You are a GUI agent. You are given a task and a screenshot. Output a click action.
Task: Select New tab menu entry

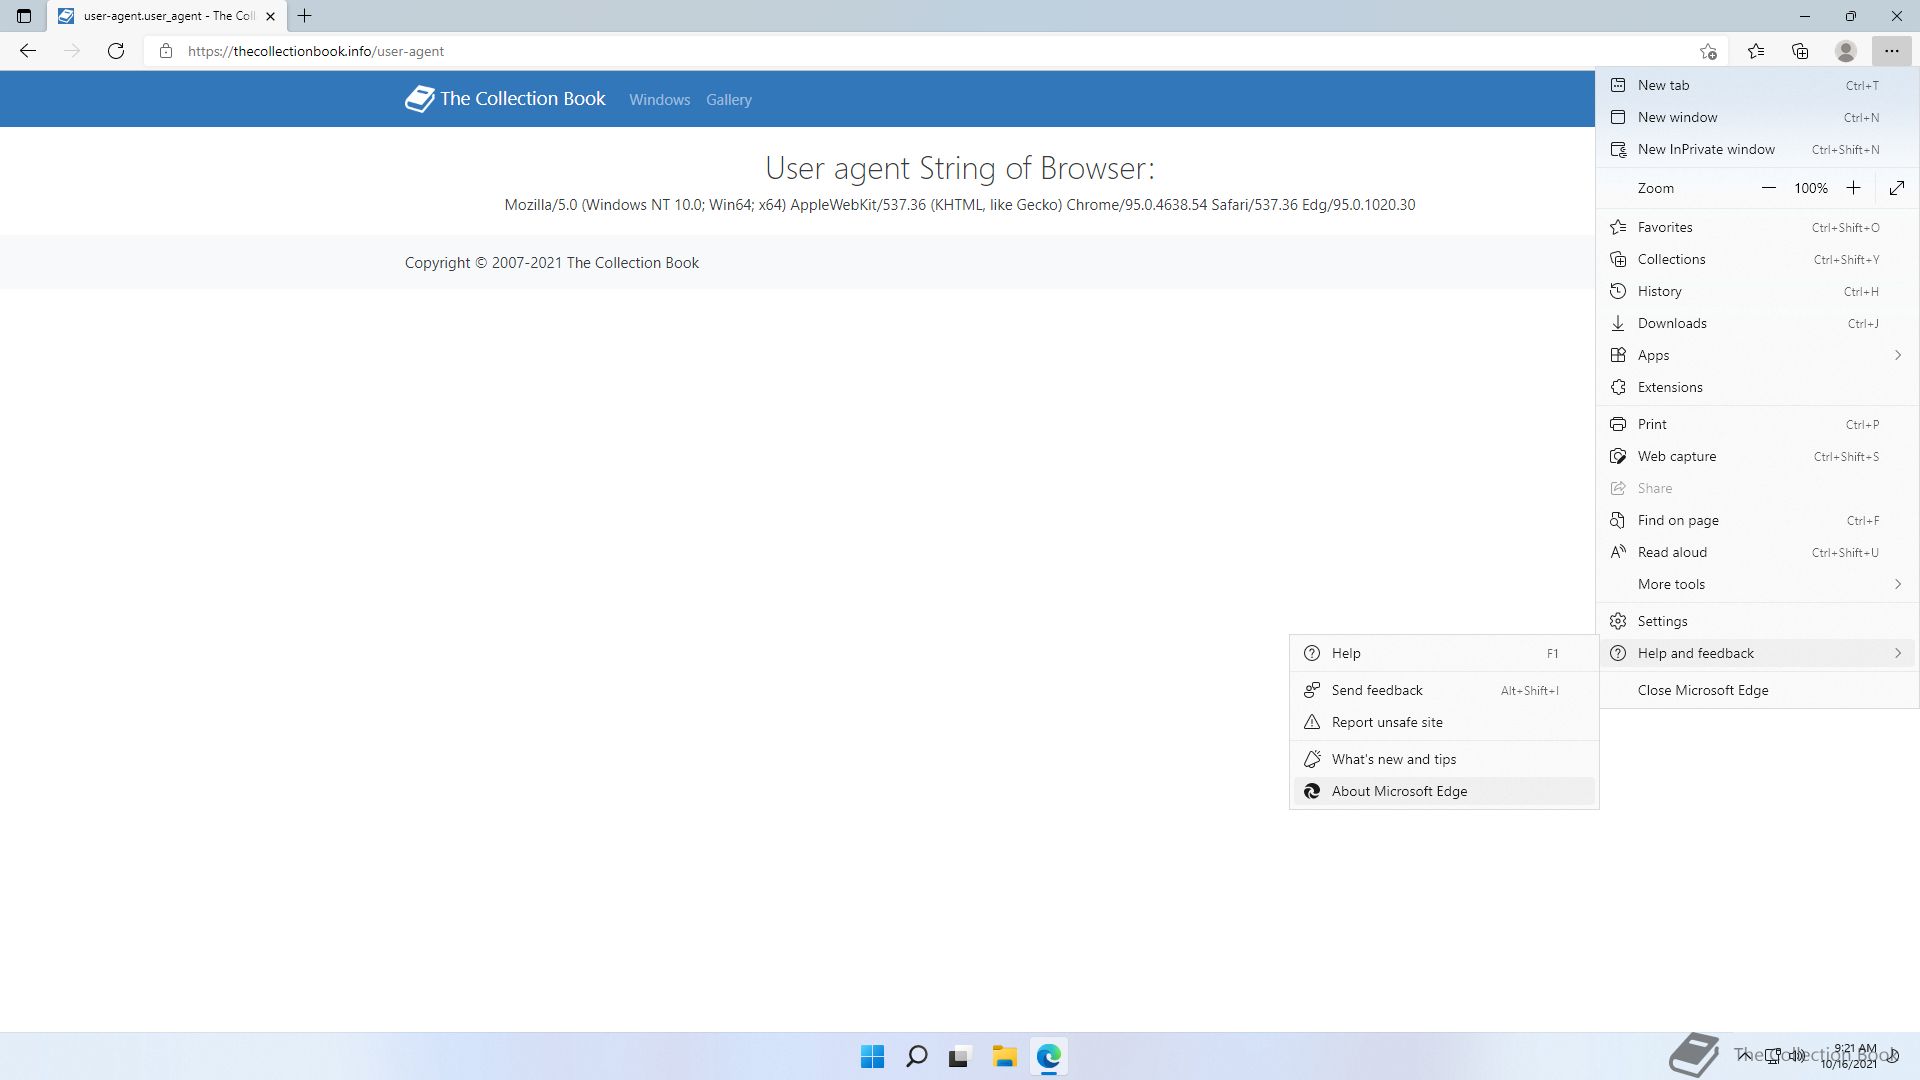click(x=1757, y=85)
